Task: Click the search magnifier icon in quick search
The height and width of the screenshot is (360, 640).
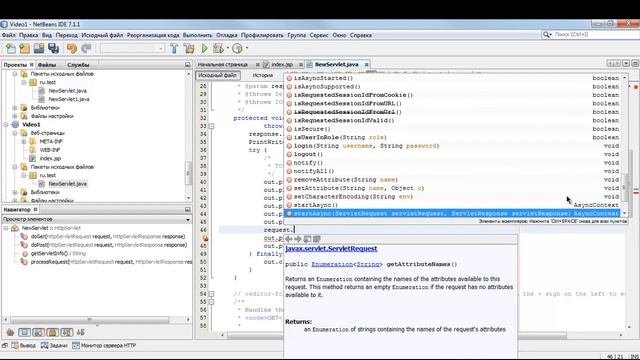Action: click(547, 35)
